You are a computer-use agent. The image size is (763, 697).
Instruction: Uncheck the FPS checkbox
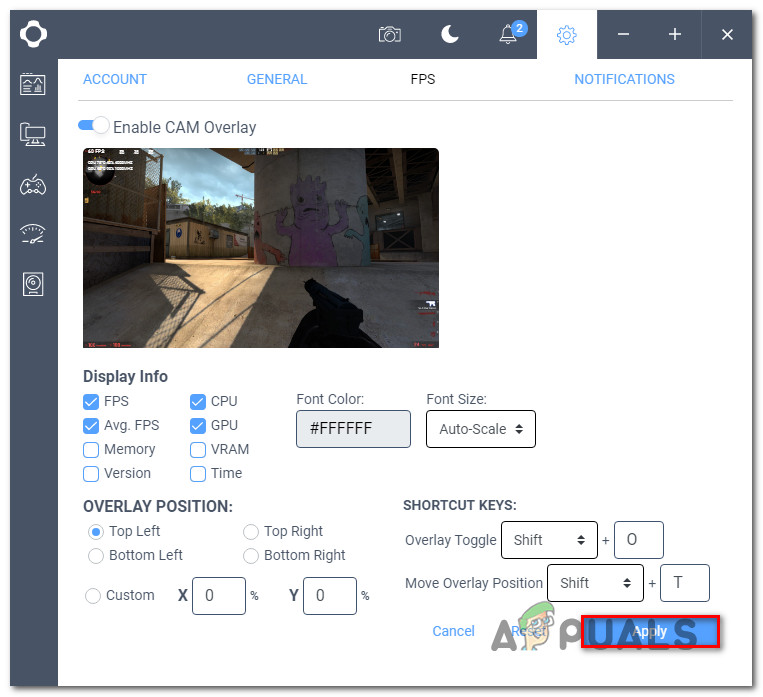click(x=91, y=402)
